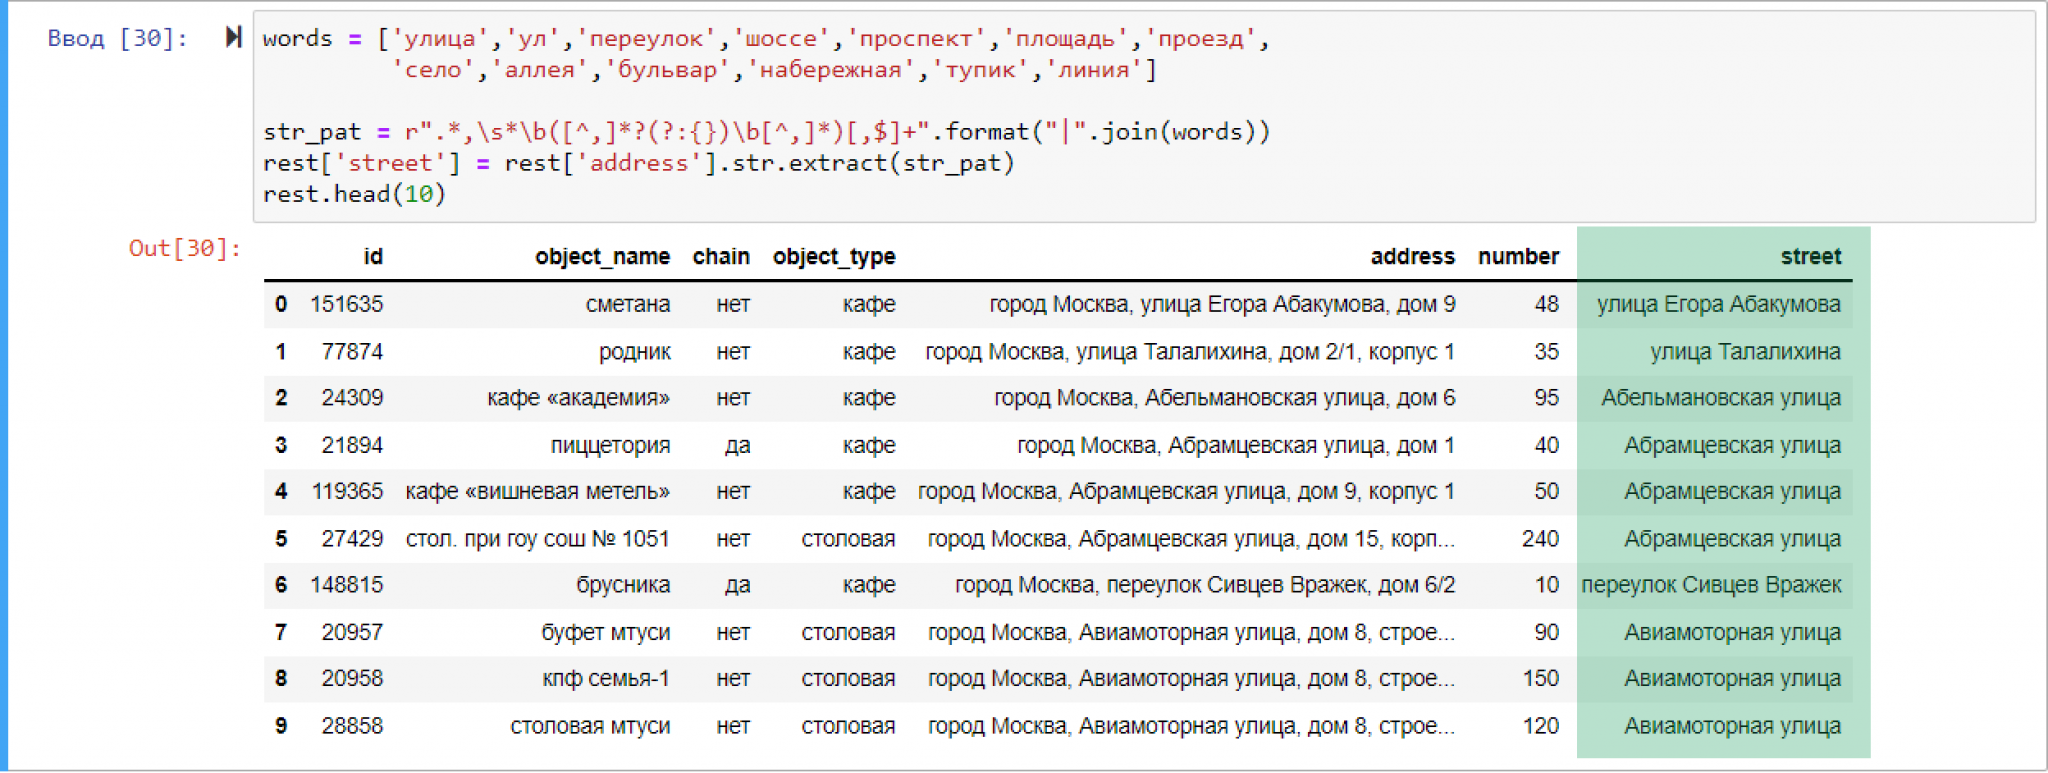Image resolution: width=2048 pixels, height=773 pixels.
Task: Click the 'object_name' column header
Action: coord(602,257)
